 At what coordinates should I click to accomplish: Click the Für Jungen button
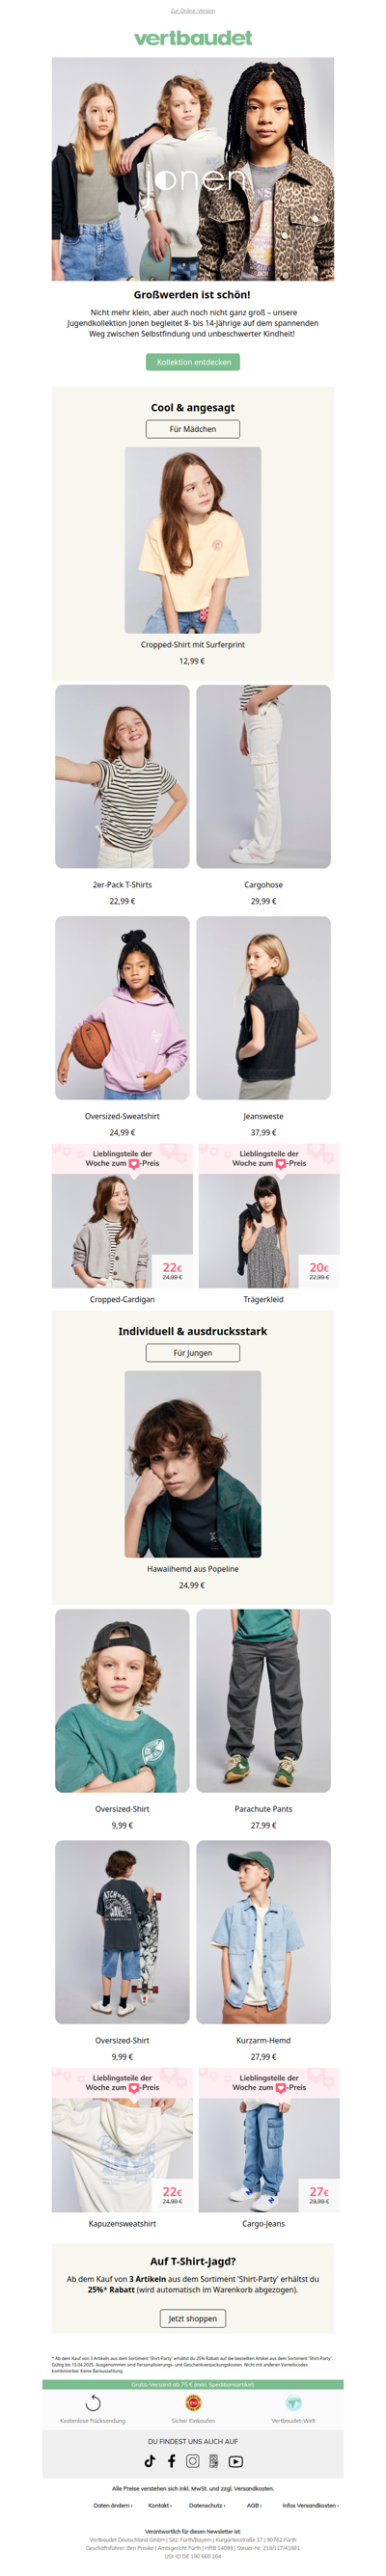pyautogui.click(x=193, y=1353)
